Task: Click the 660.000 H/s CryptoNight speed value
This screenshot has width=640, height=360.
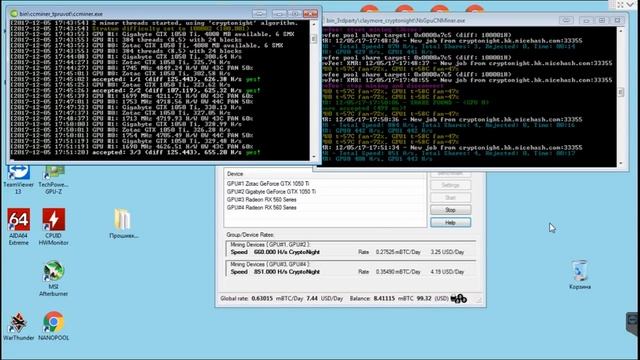Action: (x=287, y=252)
